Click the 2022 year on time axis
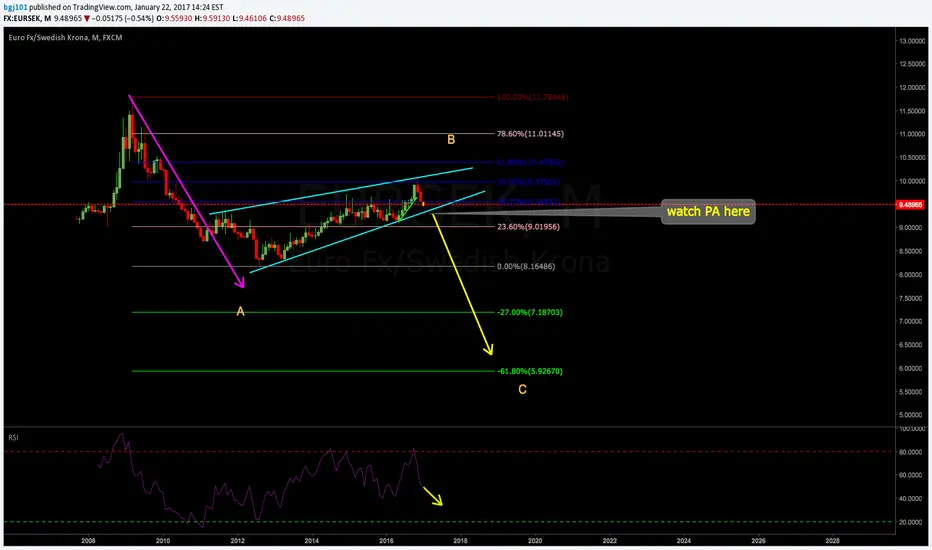The width and height of the screenshot is (932, 550). (x=609, y=540)
